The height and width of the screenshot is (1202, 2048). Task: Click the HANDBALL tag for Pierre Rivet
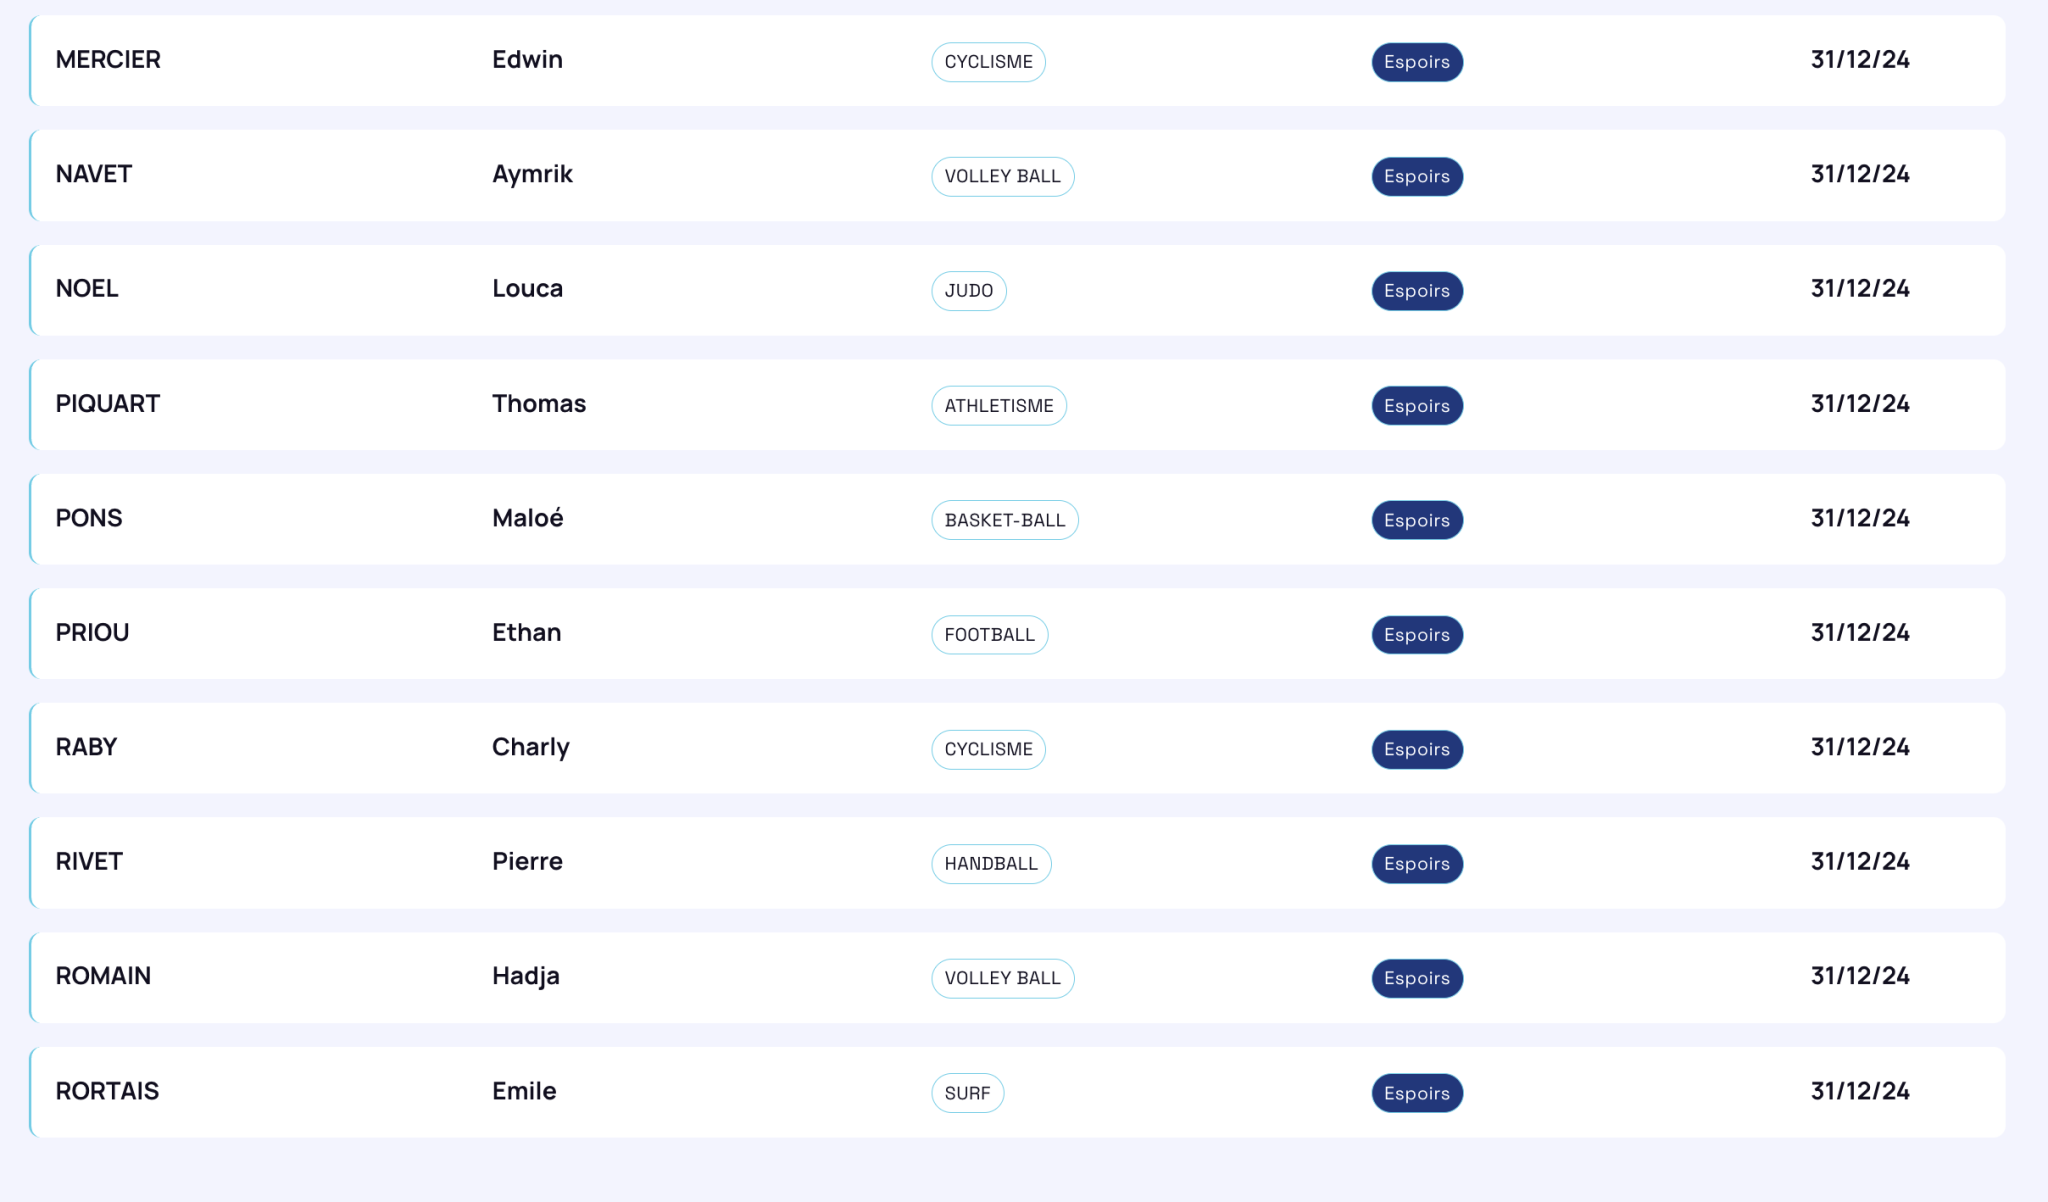click(x=991, y=864)
